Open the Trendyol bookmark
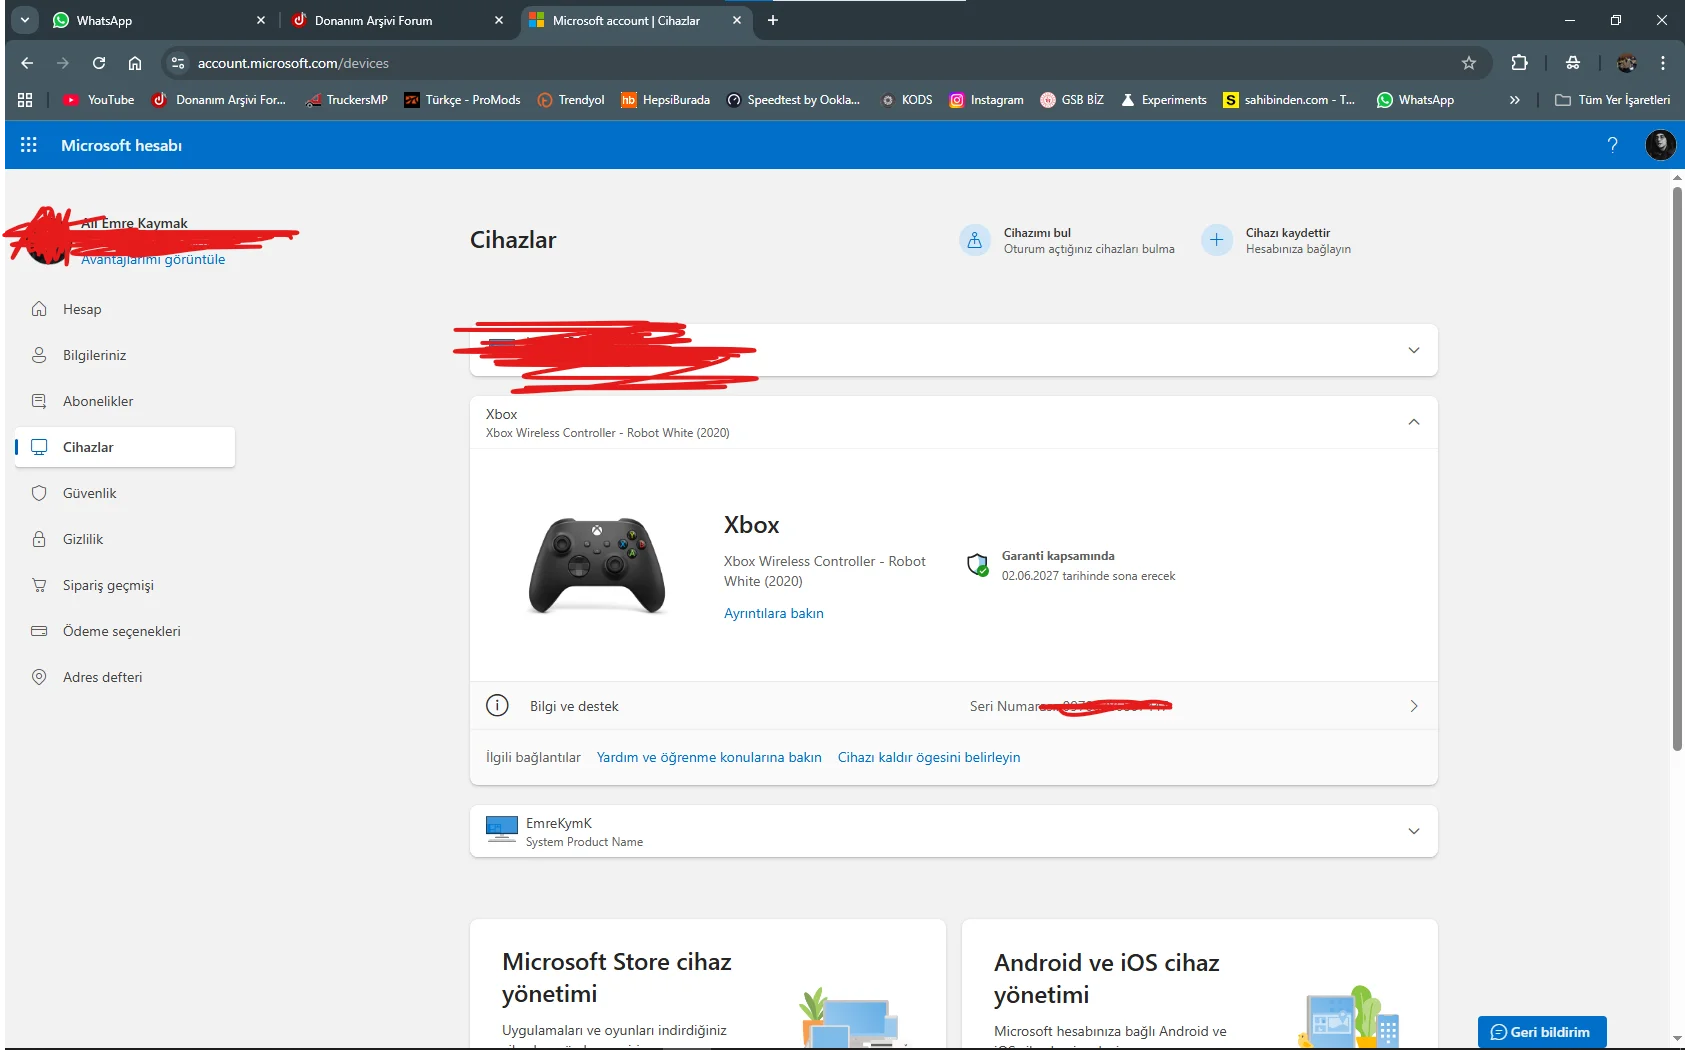The height and width of the screenshot is (1050, 1685). [x=571, y=100]
